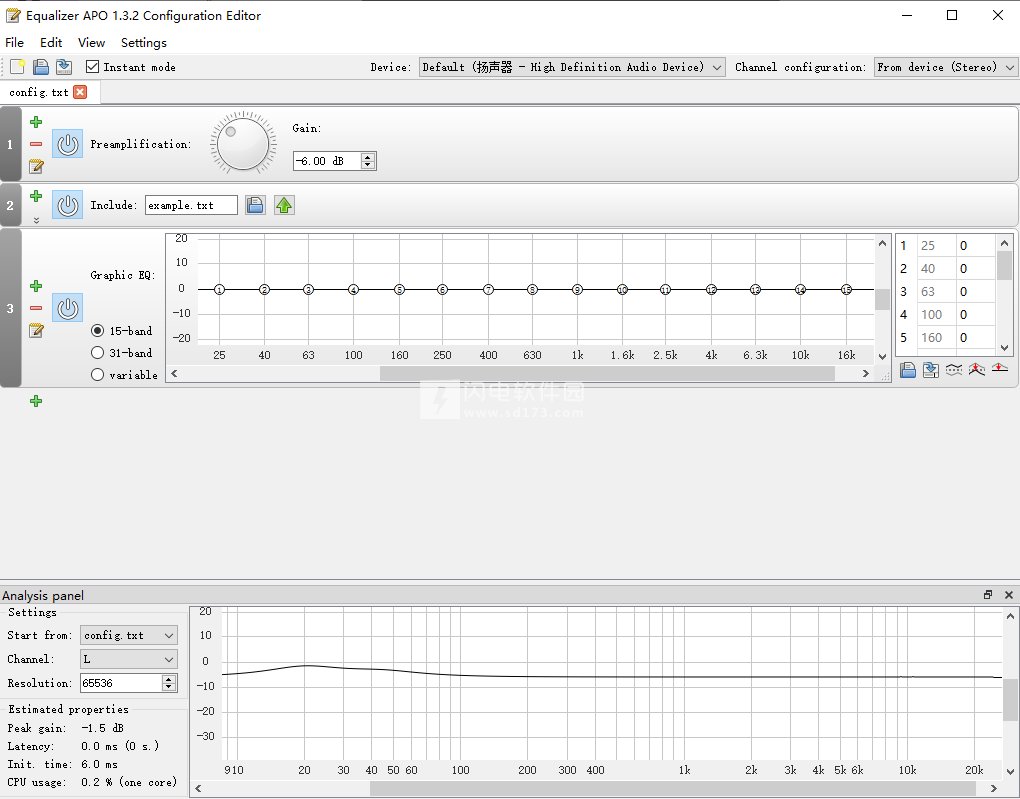Toggle power for the Graphic EQ filter
The width and height of the screenshot is (1020, 799).
point(68,308)
